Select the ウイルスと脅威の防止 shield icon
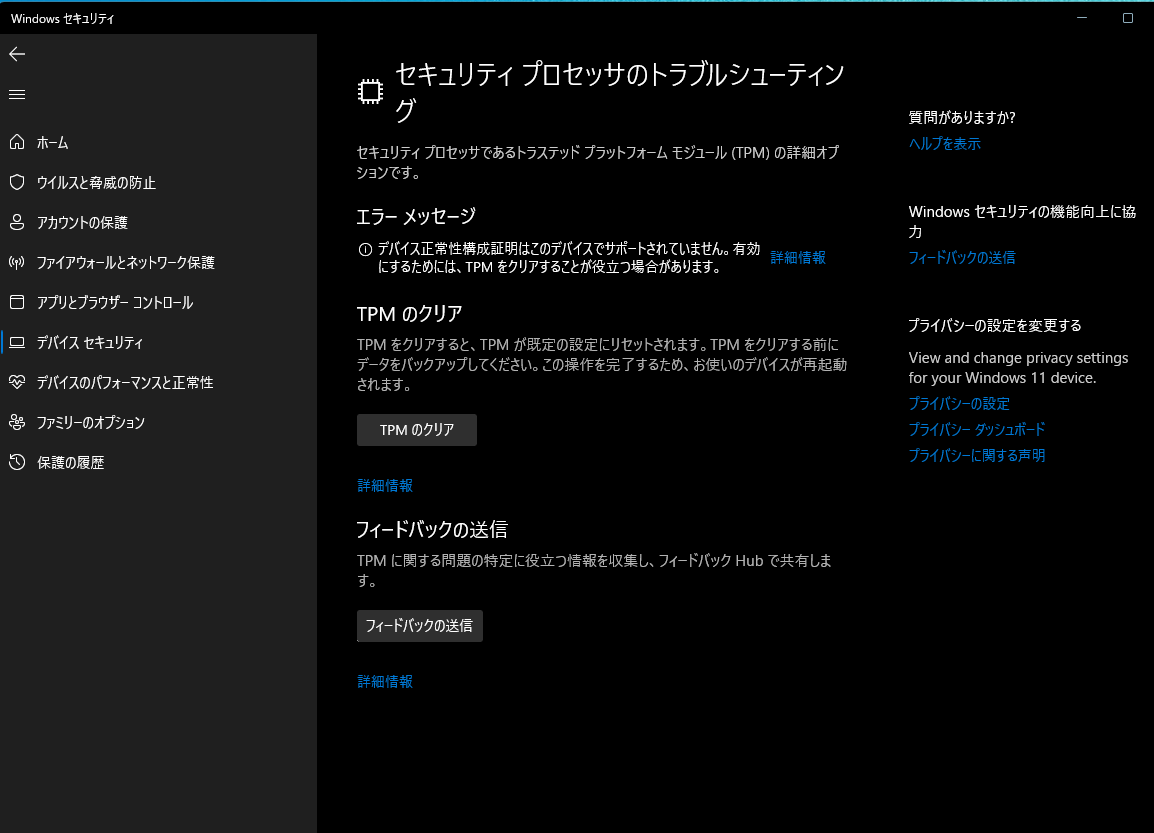The height and width of the screenshot is (833, 1154). click(16, 182)
